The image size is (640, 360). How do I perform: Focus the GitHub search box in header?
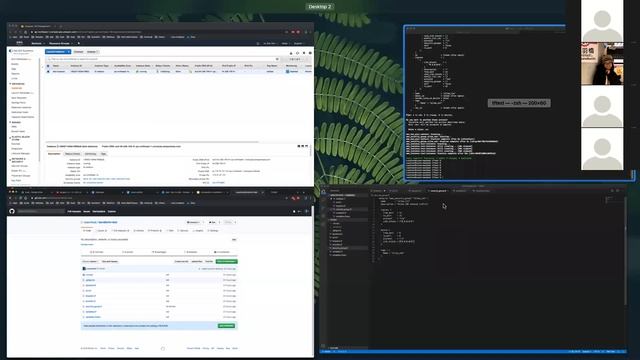pyautogui.click(x=41, y=211)
